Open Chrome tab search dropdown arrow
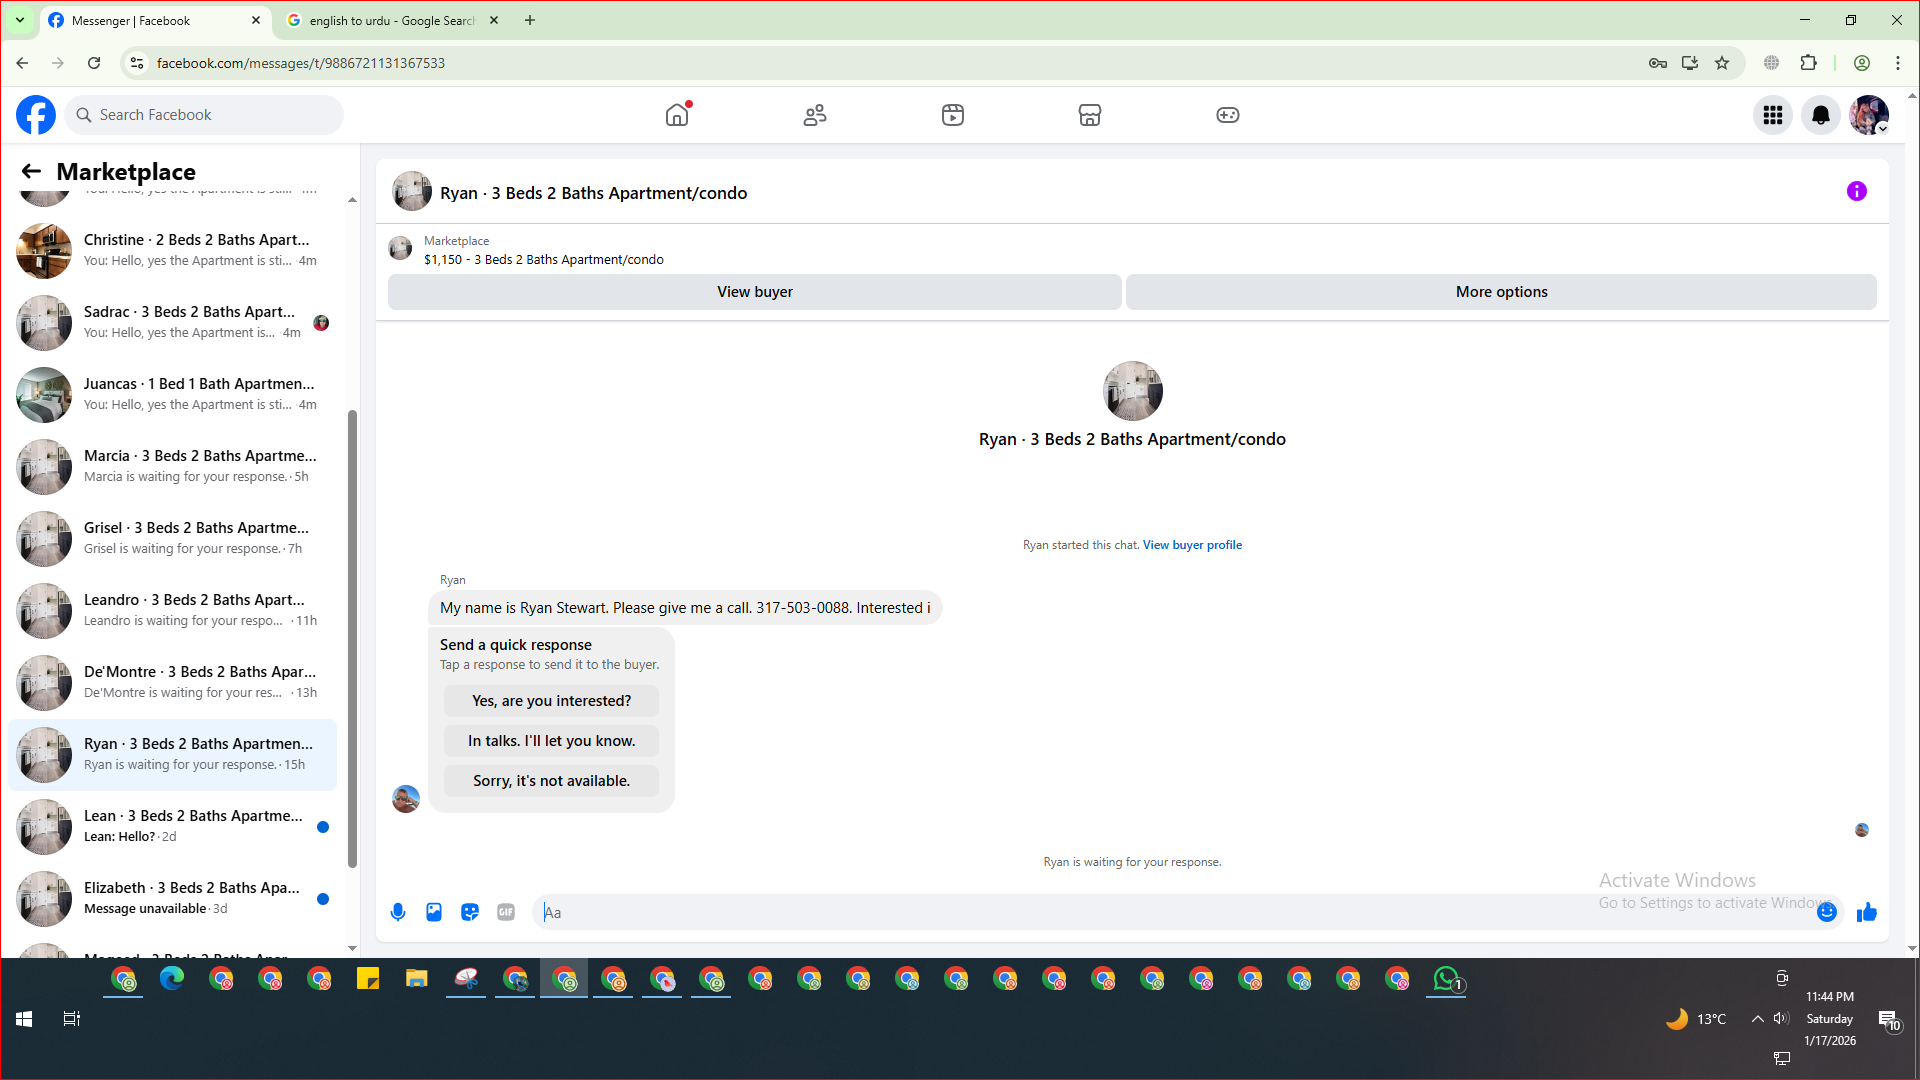The height and width of the screenshot is (1080, 1920). (19, 20)
